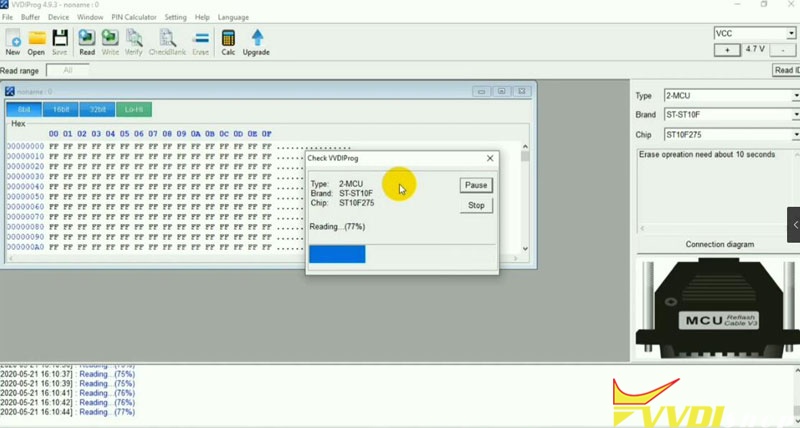Click column header 00 in hex view
This screenshot has width=800, height=428.
coord(54,134)
